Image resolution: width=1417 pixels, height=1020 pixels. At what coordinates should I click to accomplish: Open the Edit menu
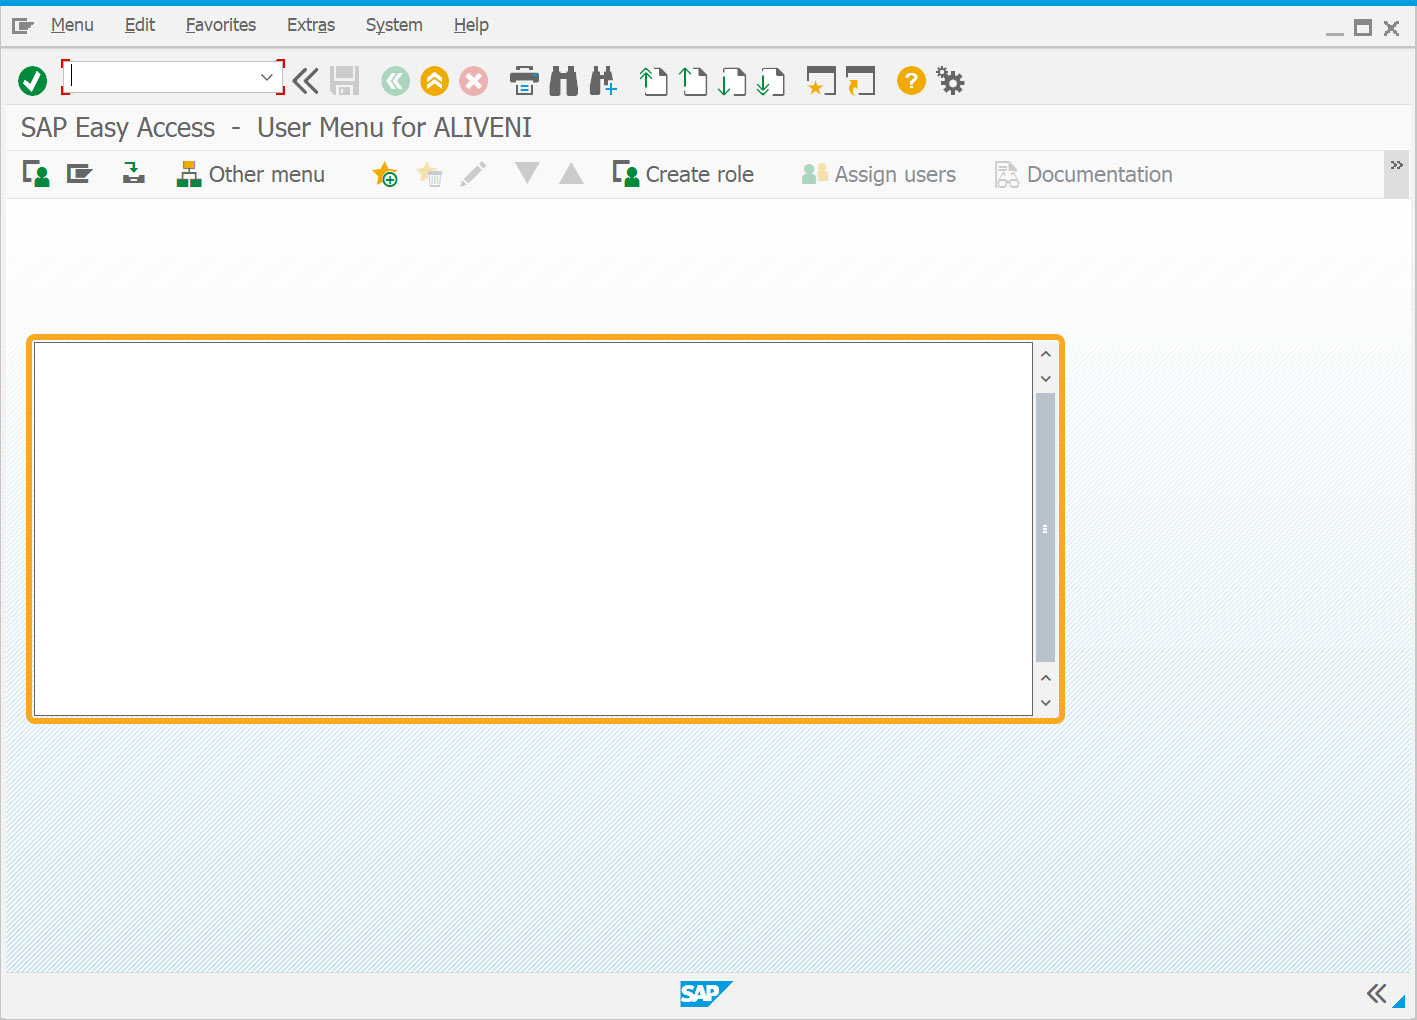pos(140,25)
